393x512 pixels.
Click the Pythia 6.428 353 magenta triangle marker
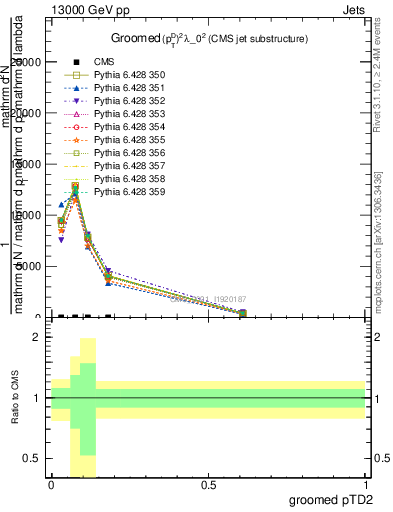pyautogui.click(x=76, y=114)
